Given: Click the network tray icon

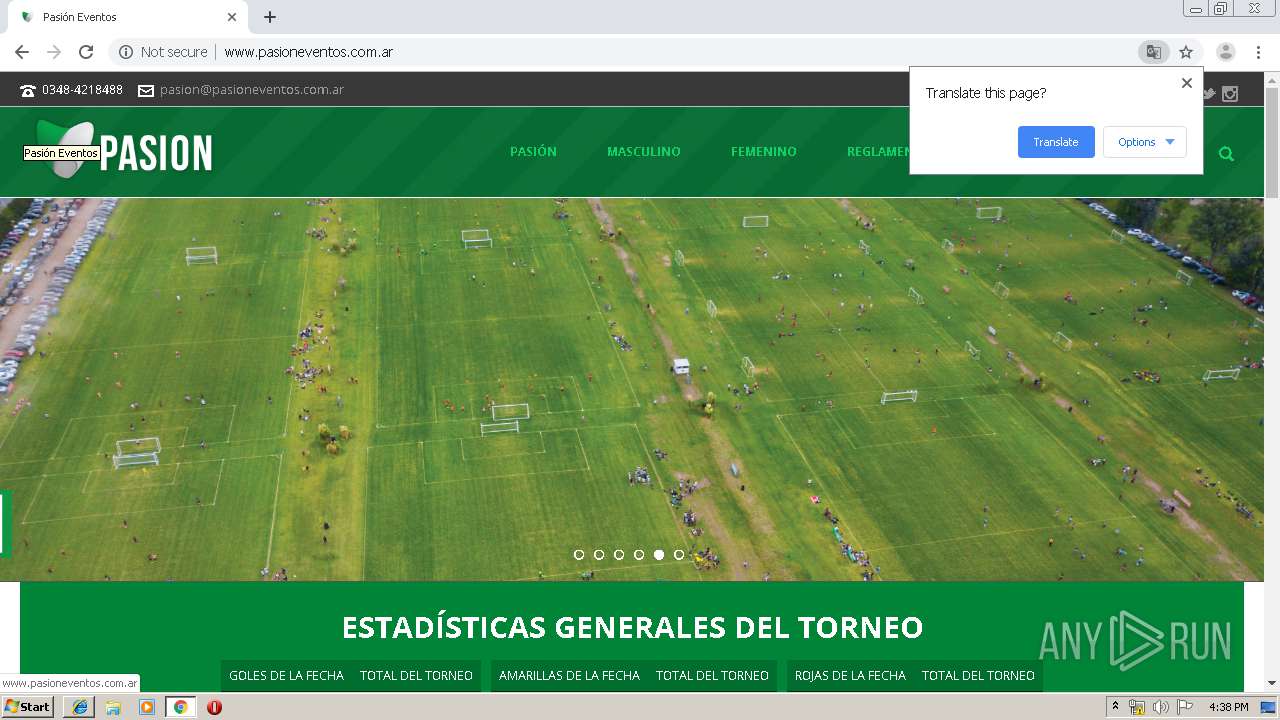Looking at the screenshot, I should tap(1137, 707).
